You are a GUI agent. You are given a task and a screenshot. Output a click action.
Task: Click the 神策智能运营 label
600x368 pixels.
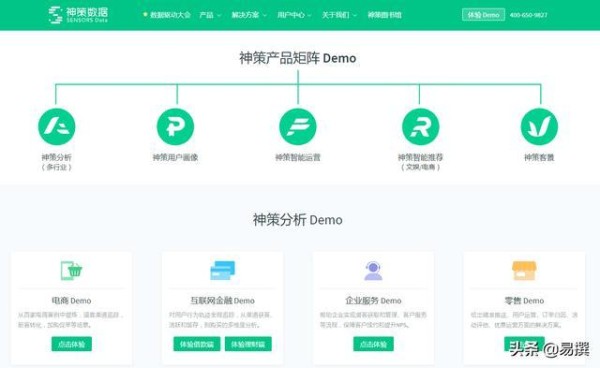click(x=298, y=157)
